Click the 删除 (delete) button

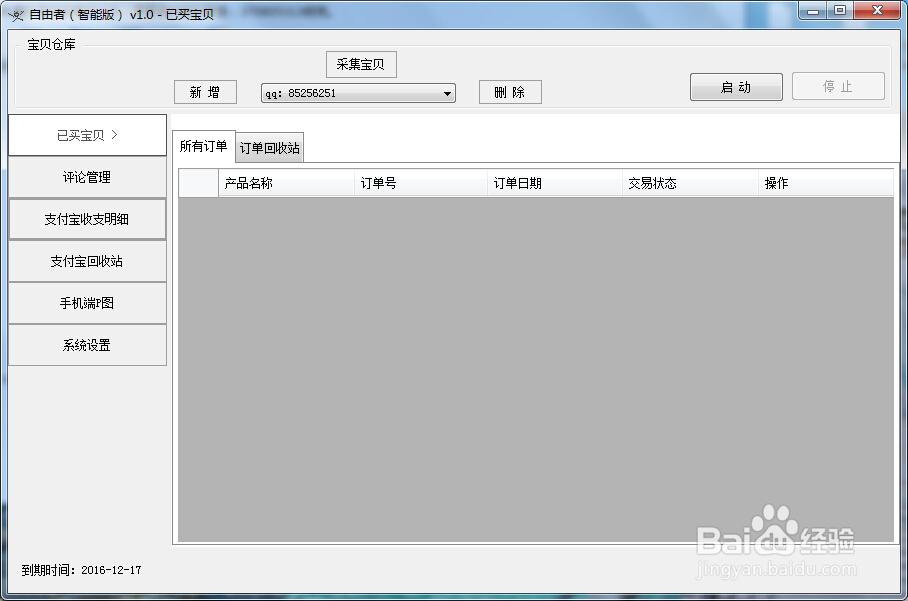(510, 92)
